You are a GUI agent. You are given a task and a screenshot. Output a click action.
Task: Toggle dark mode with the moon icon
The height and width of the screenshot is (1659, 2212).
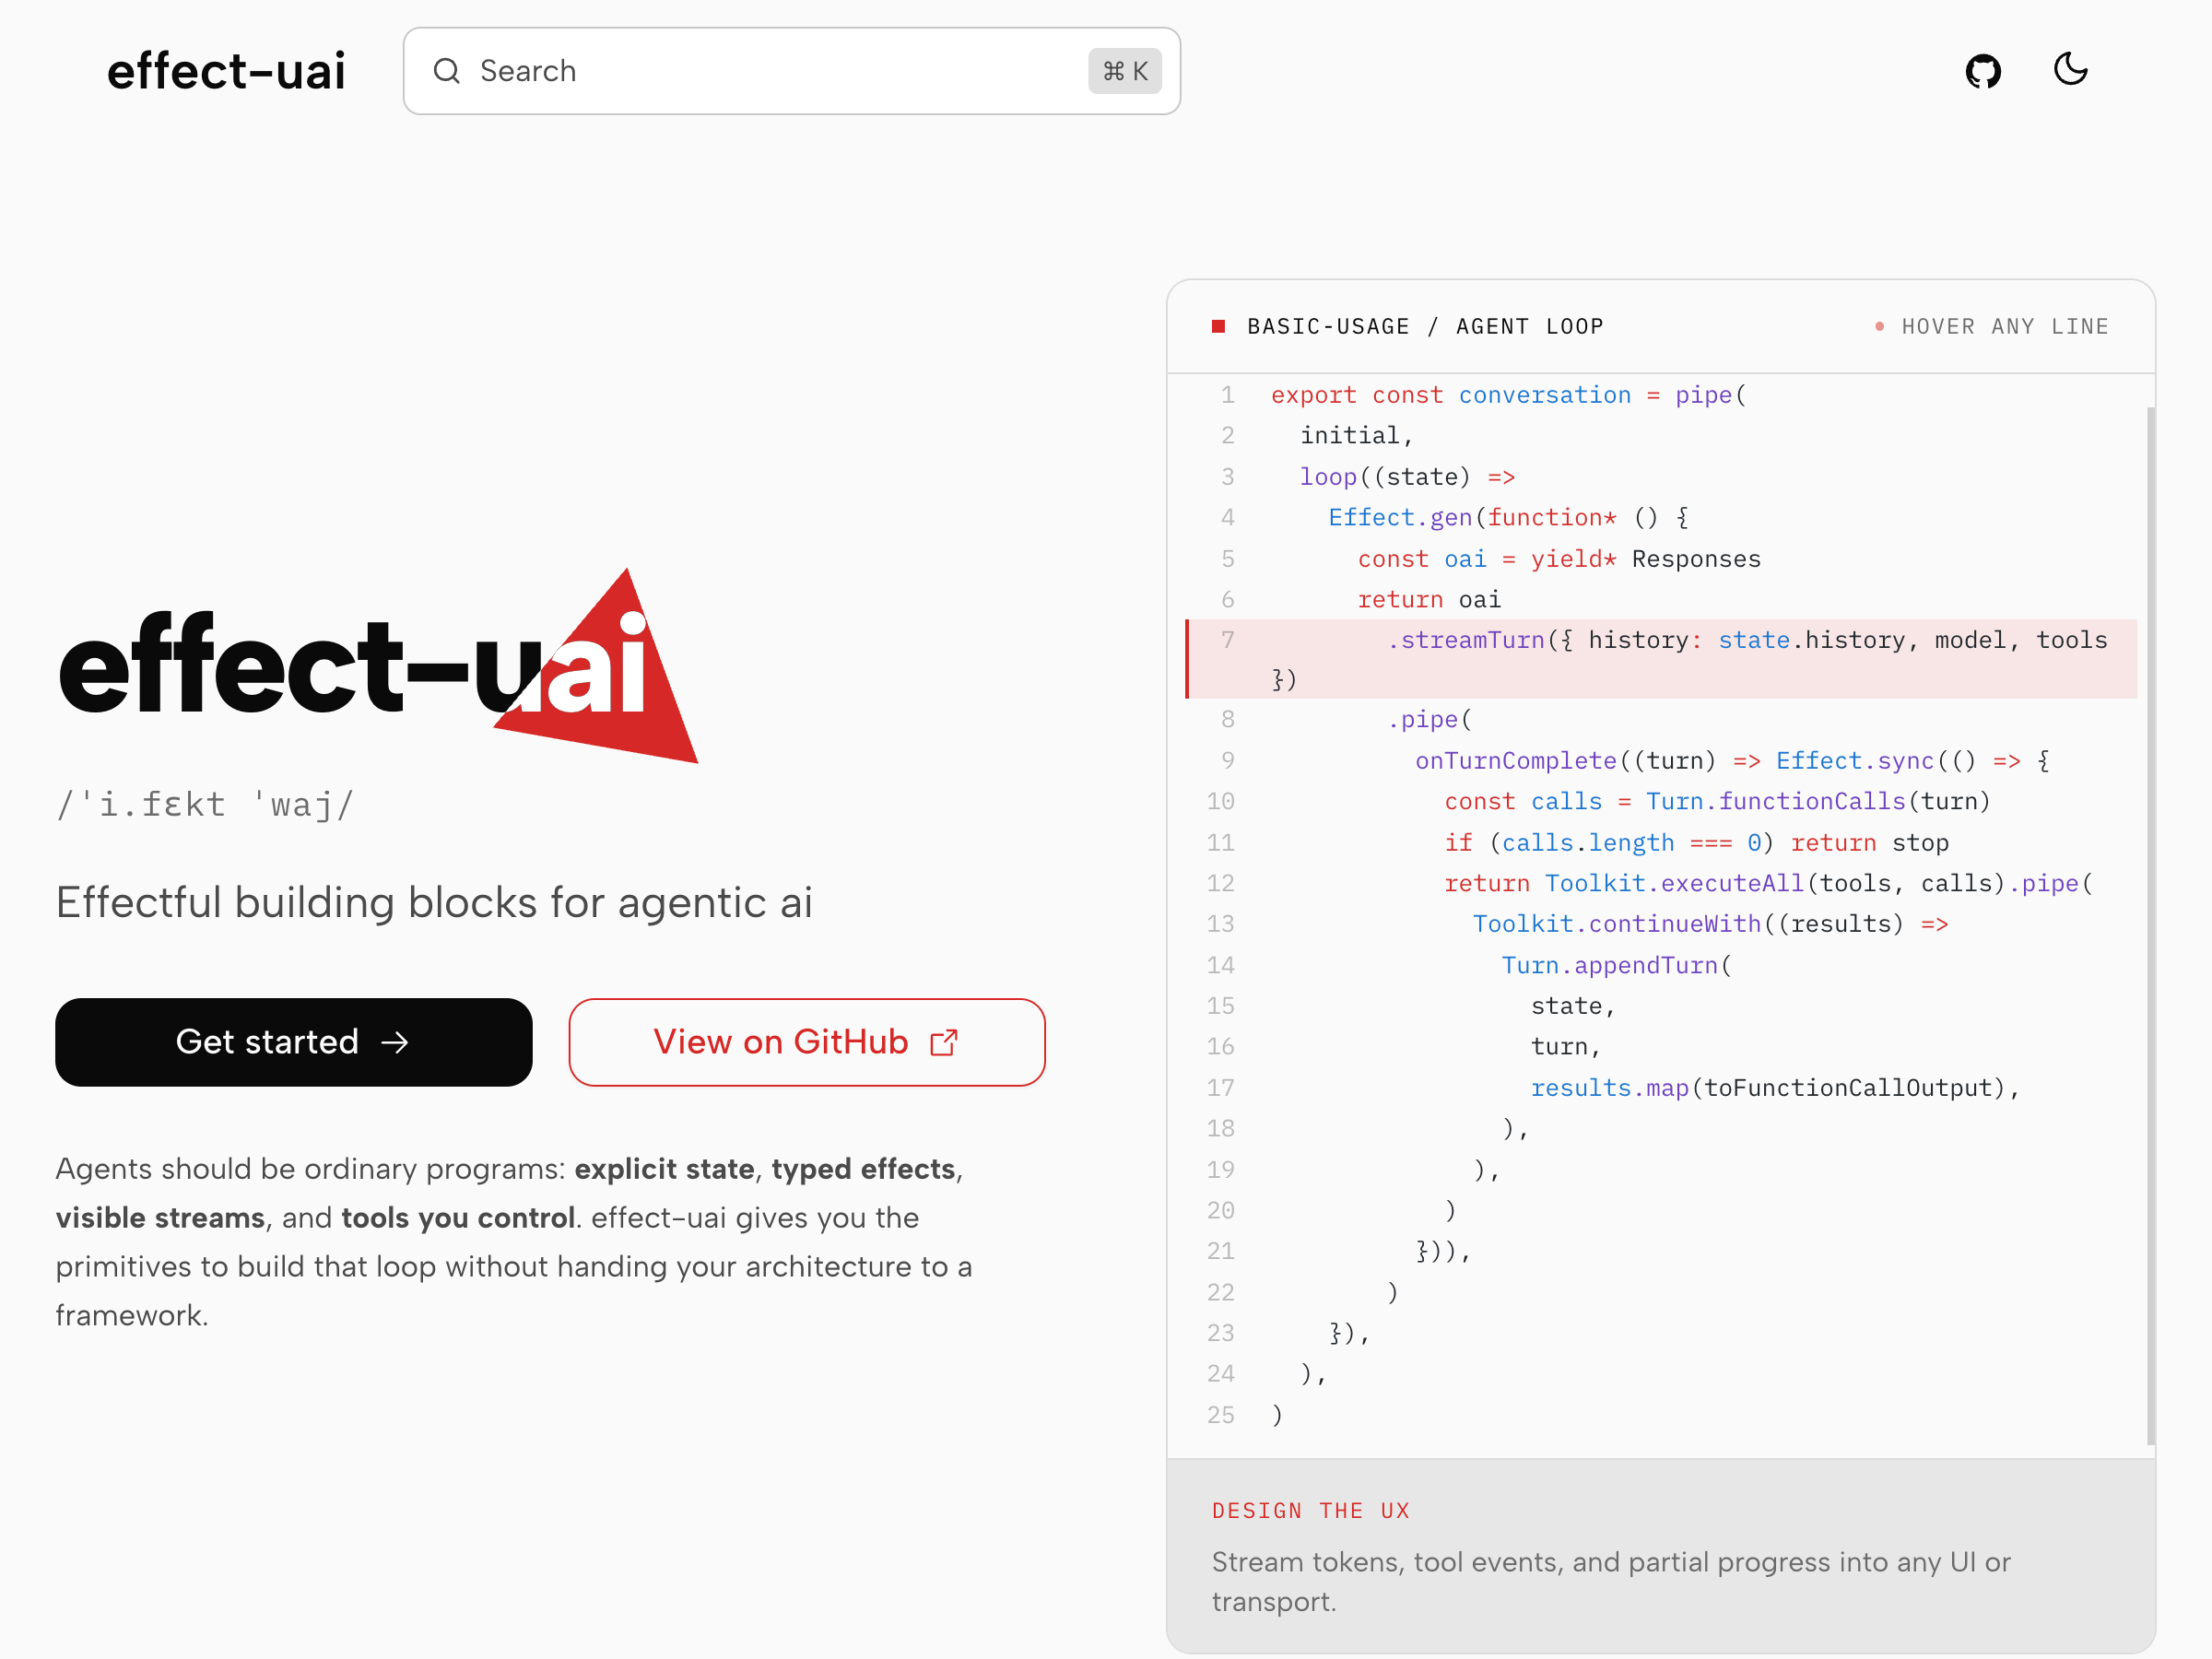click(x=2070, y=70)
